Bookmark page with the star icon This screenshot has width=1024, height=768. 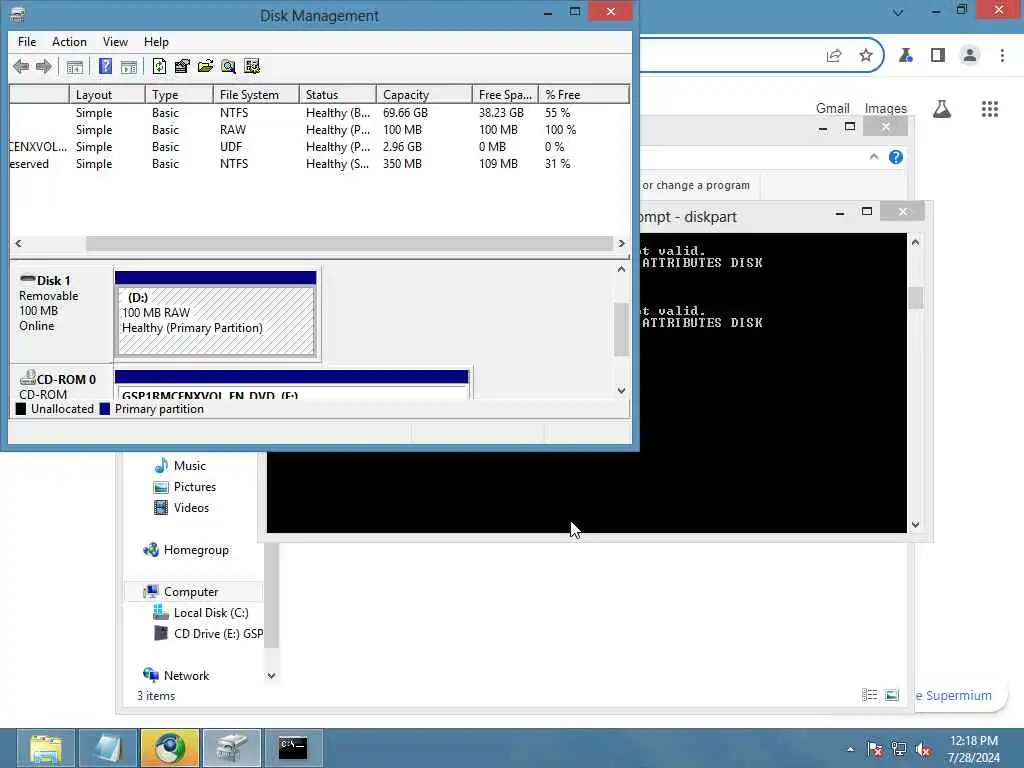point(866,56)
